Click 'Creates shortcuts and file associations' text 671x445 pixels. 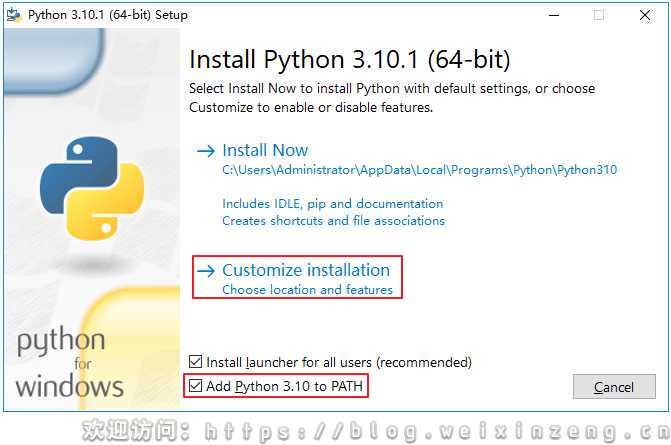(x=333, y=221)
